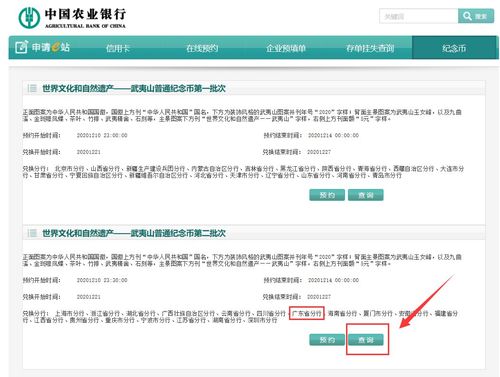Click the list icon beside 第二批次 heading
Image resolution: width=500 pixels, height=377 pixels.
click(x=32, y=233)
